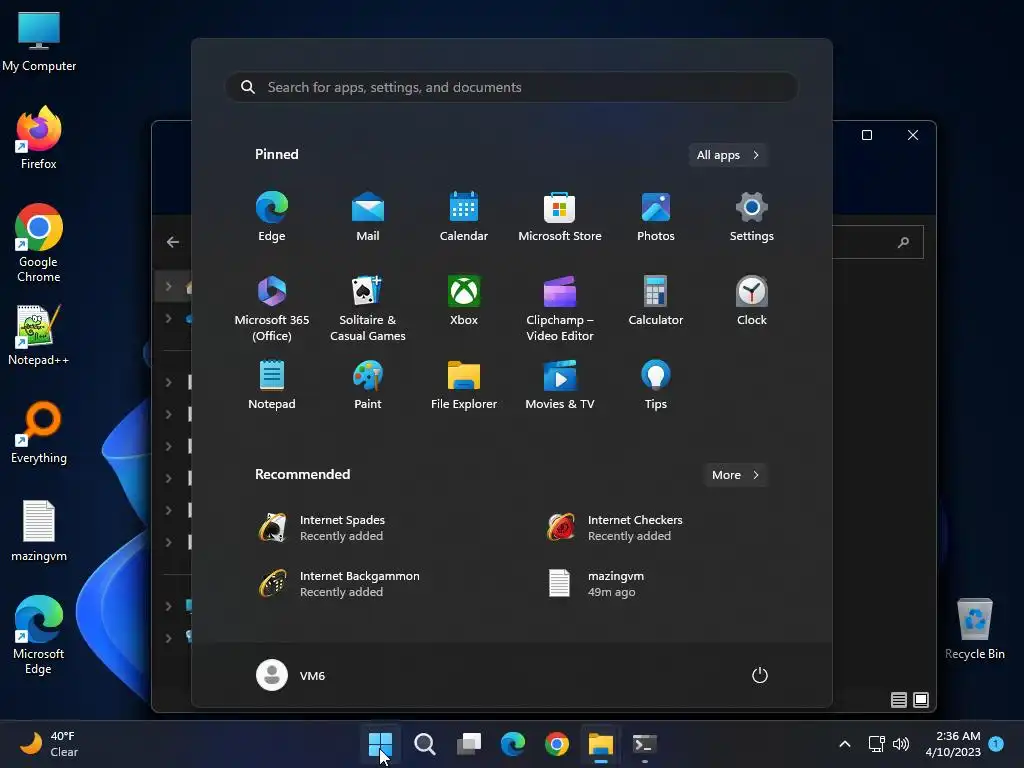The width and height of the screenshot is (1024, 768).
Task: Switch to File Explorer on taskbar
Action: point(601,744)
